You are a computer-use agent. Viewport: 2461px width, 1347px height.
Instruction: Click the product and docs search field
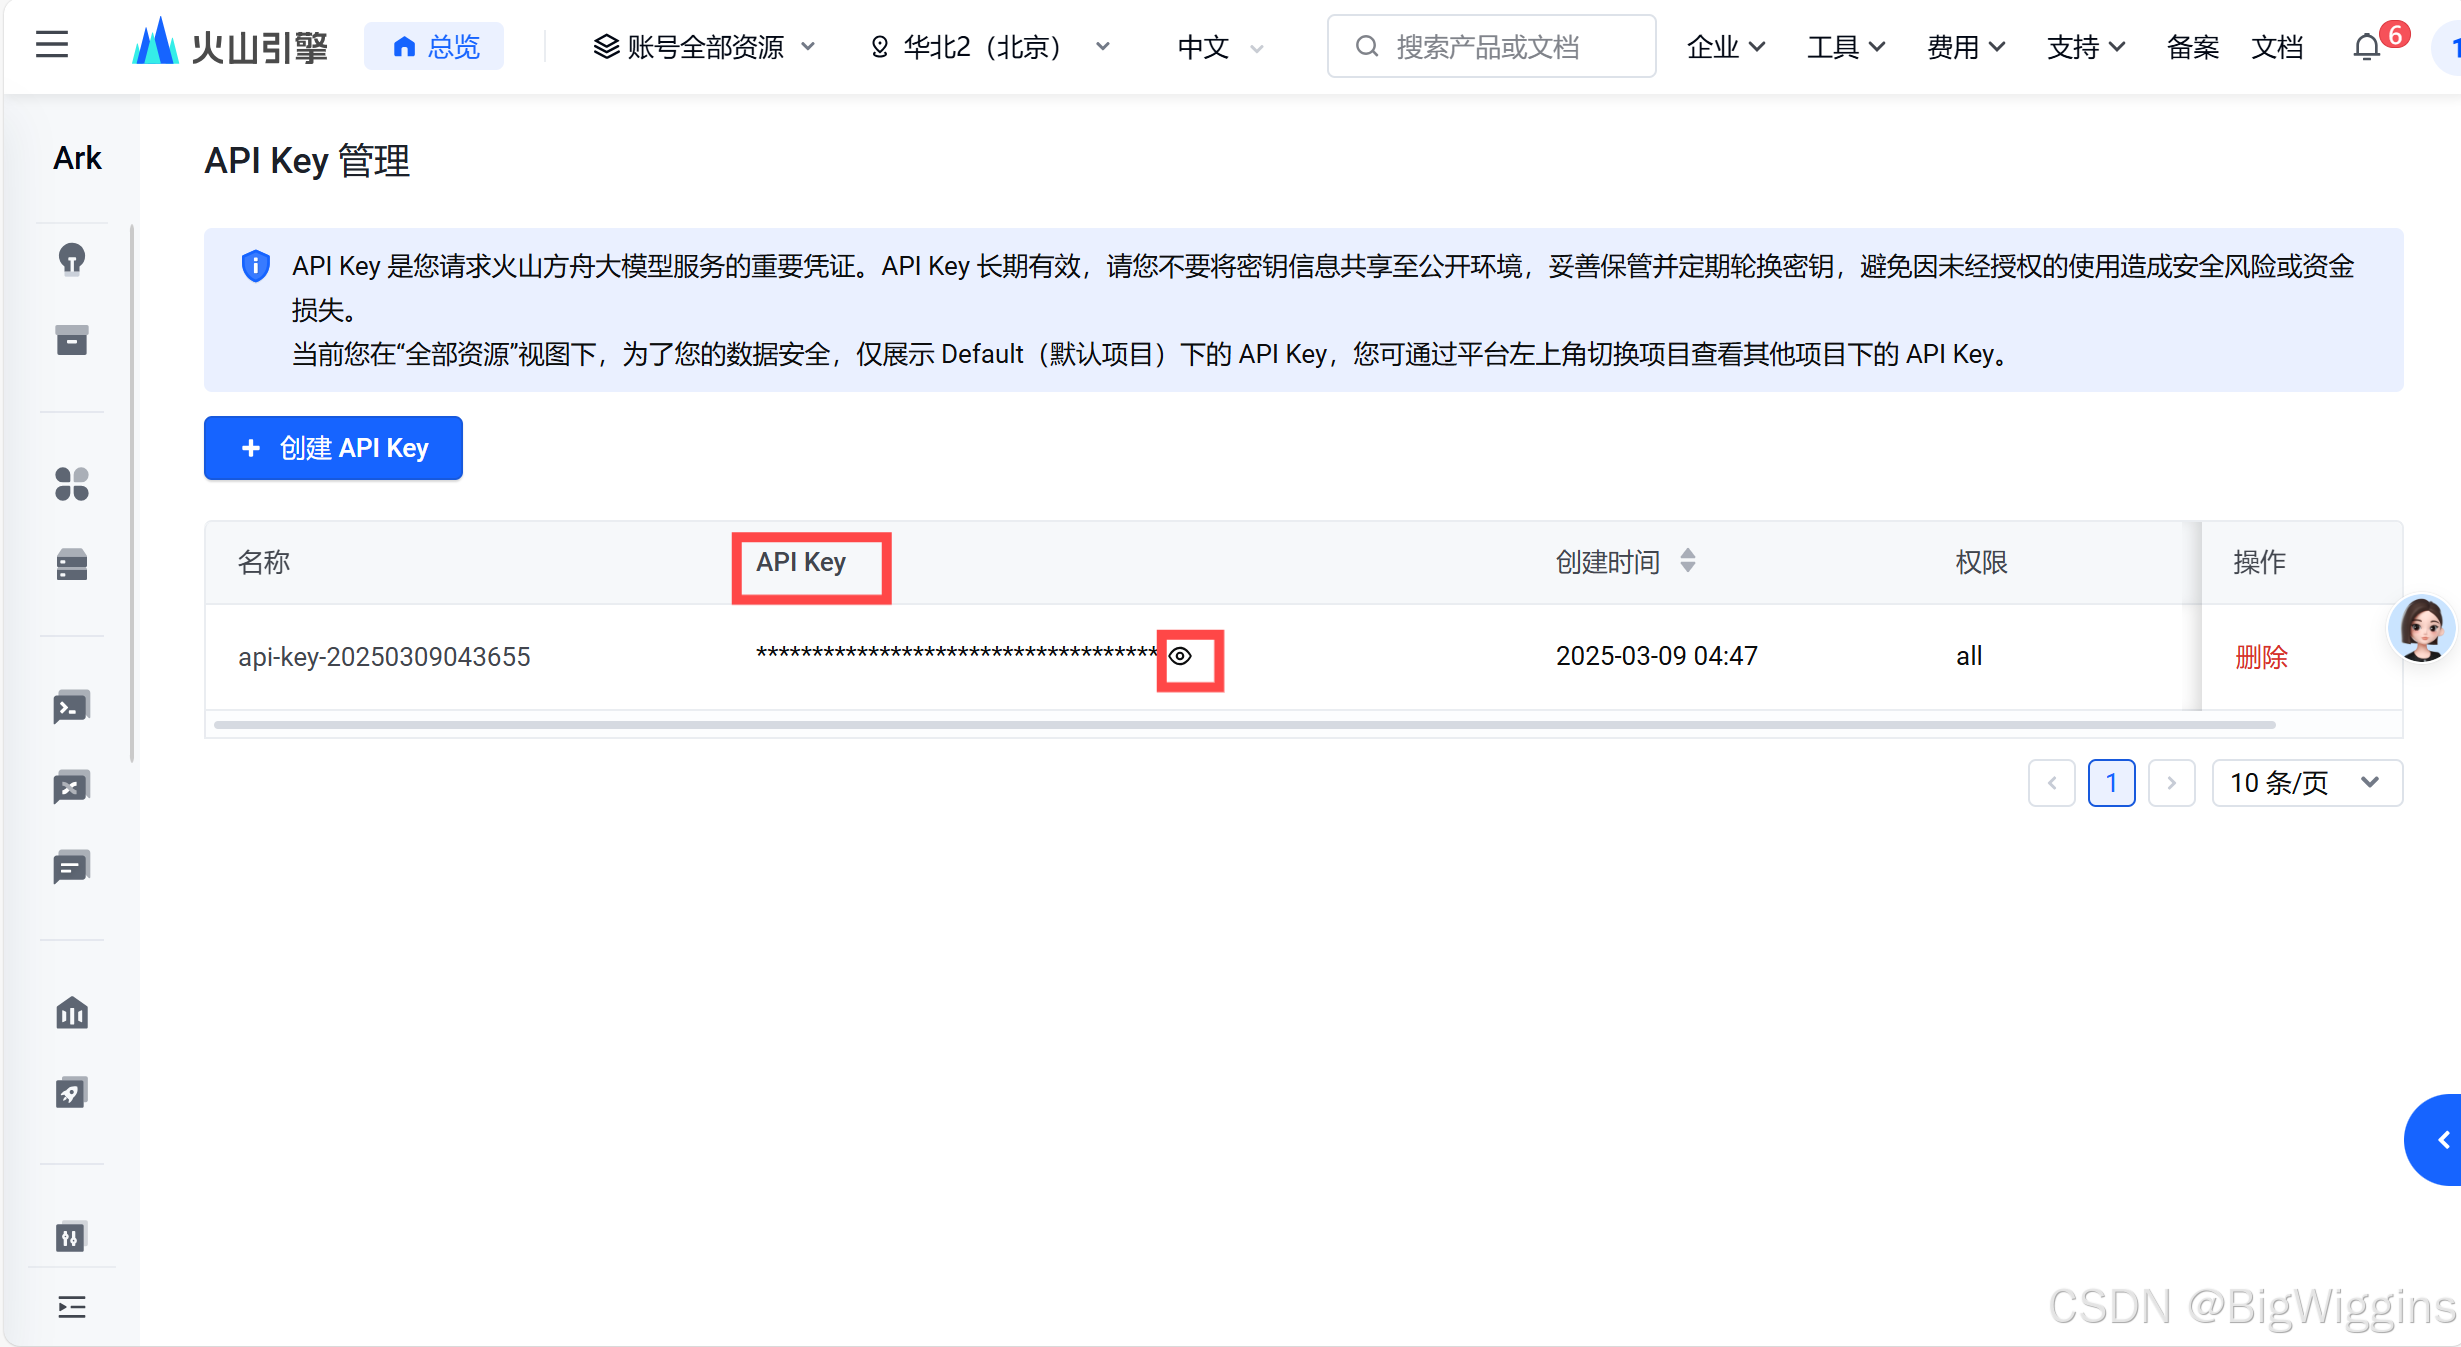click(x=1491, y=47)
